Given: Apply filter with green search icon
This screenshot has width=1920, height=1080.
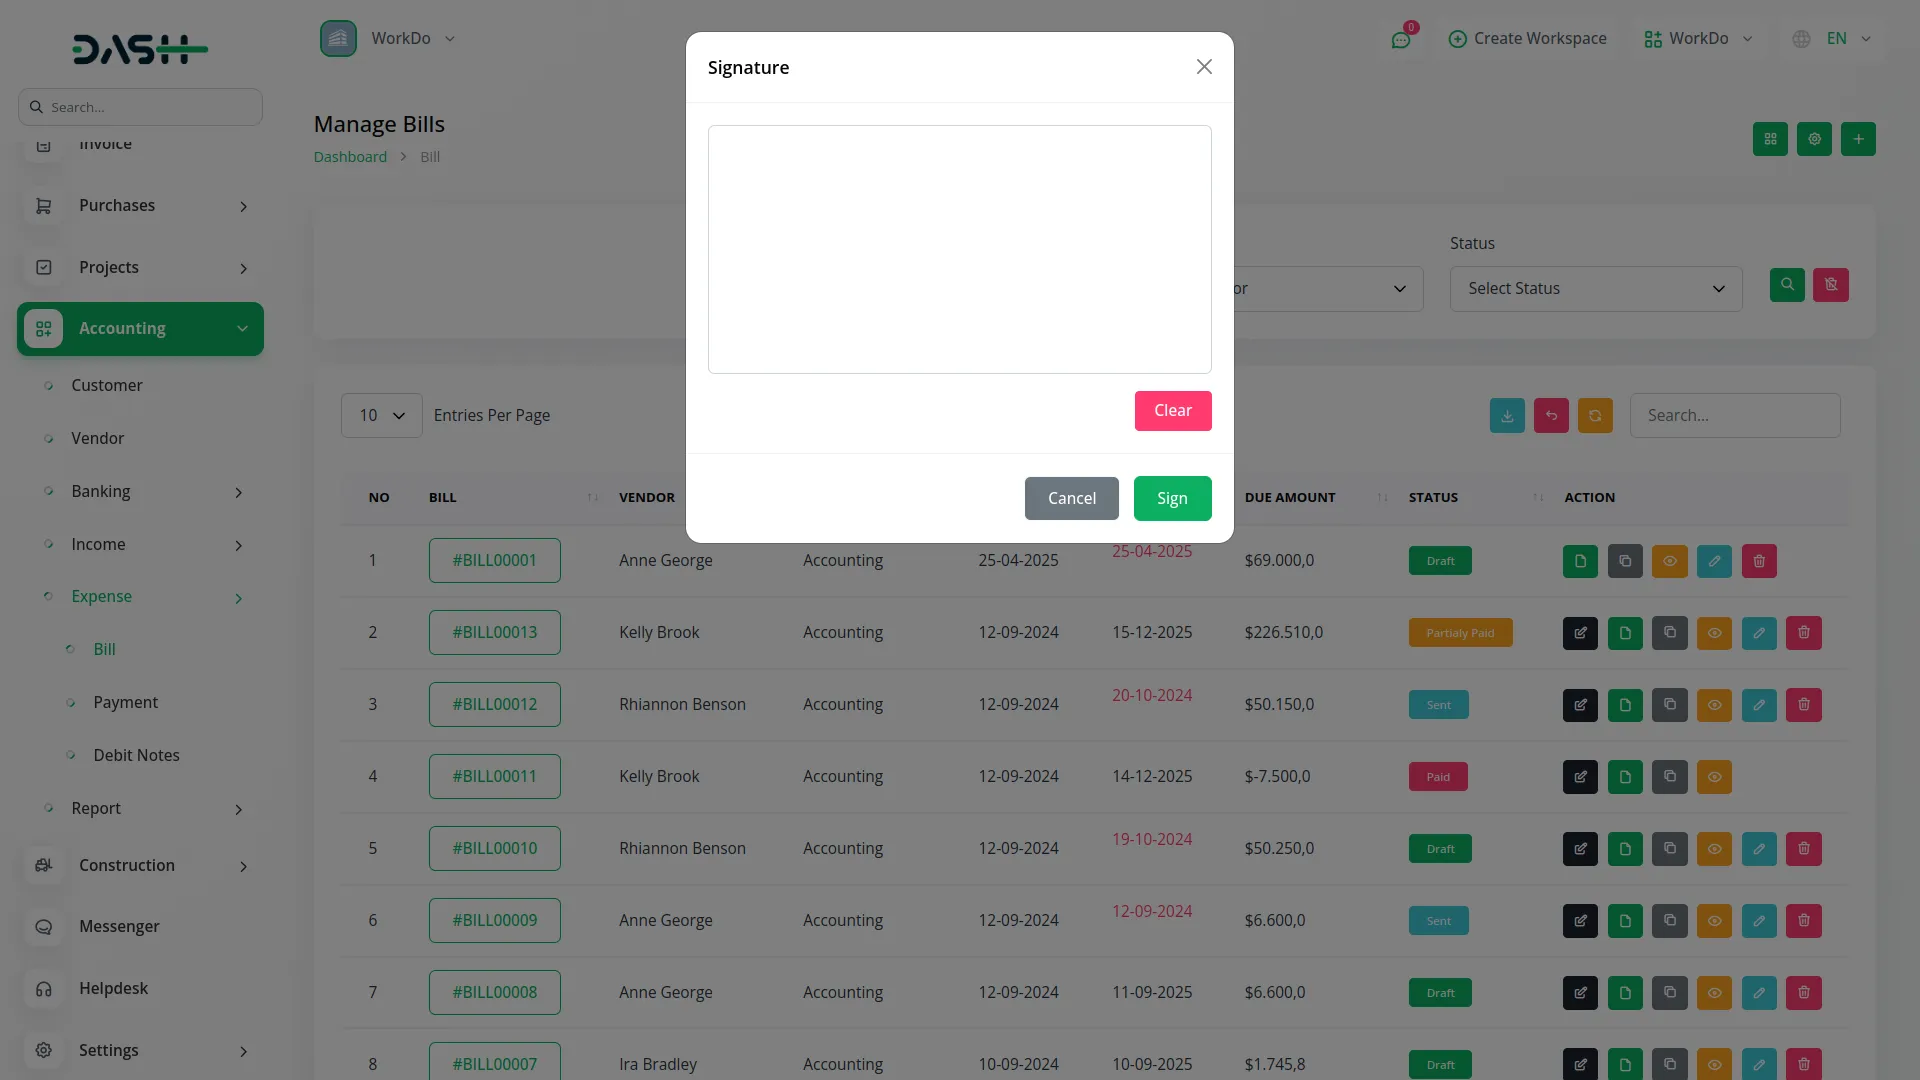Looking at the screenshot, I should pos(1787,285).
